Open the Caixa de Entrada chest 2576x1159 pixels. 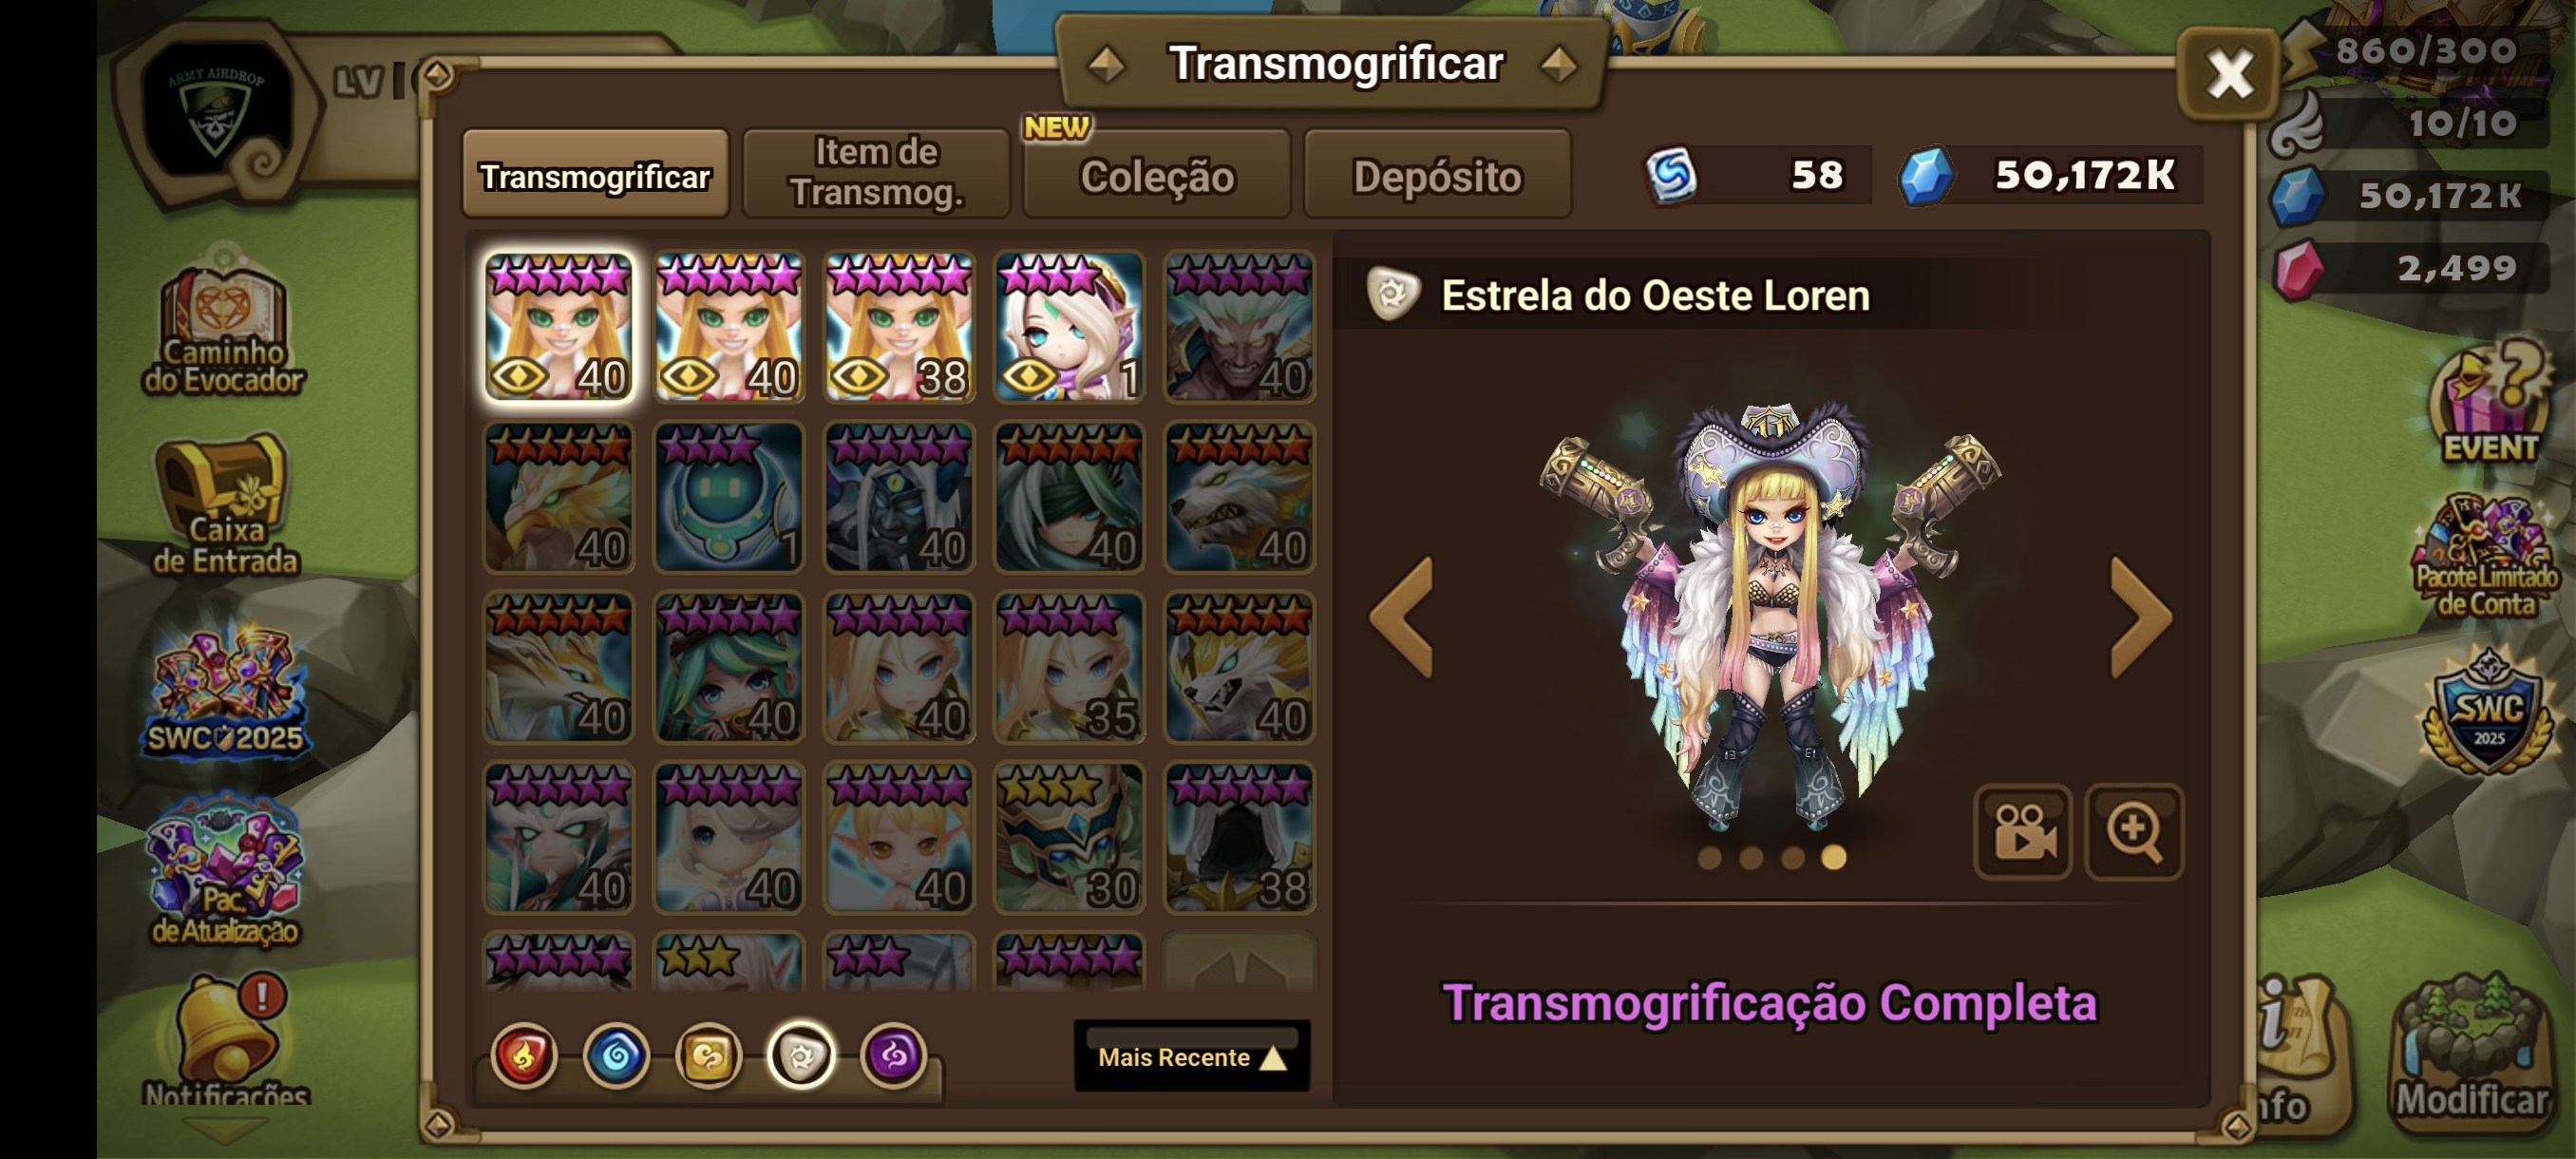pos(225,504)
